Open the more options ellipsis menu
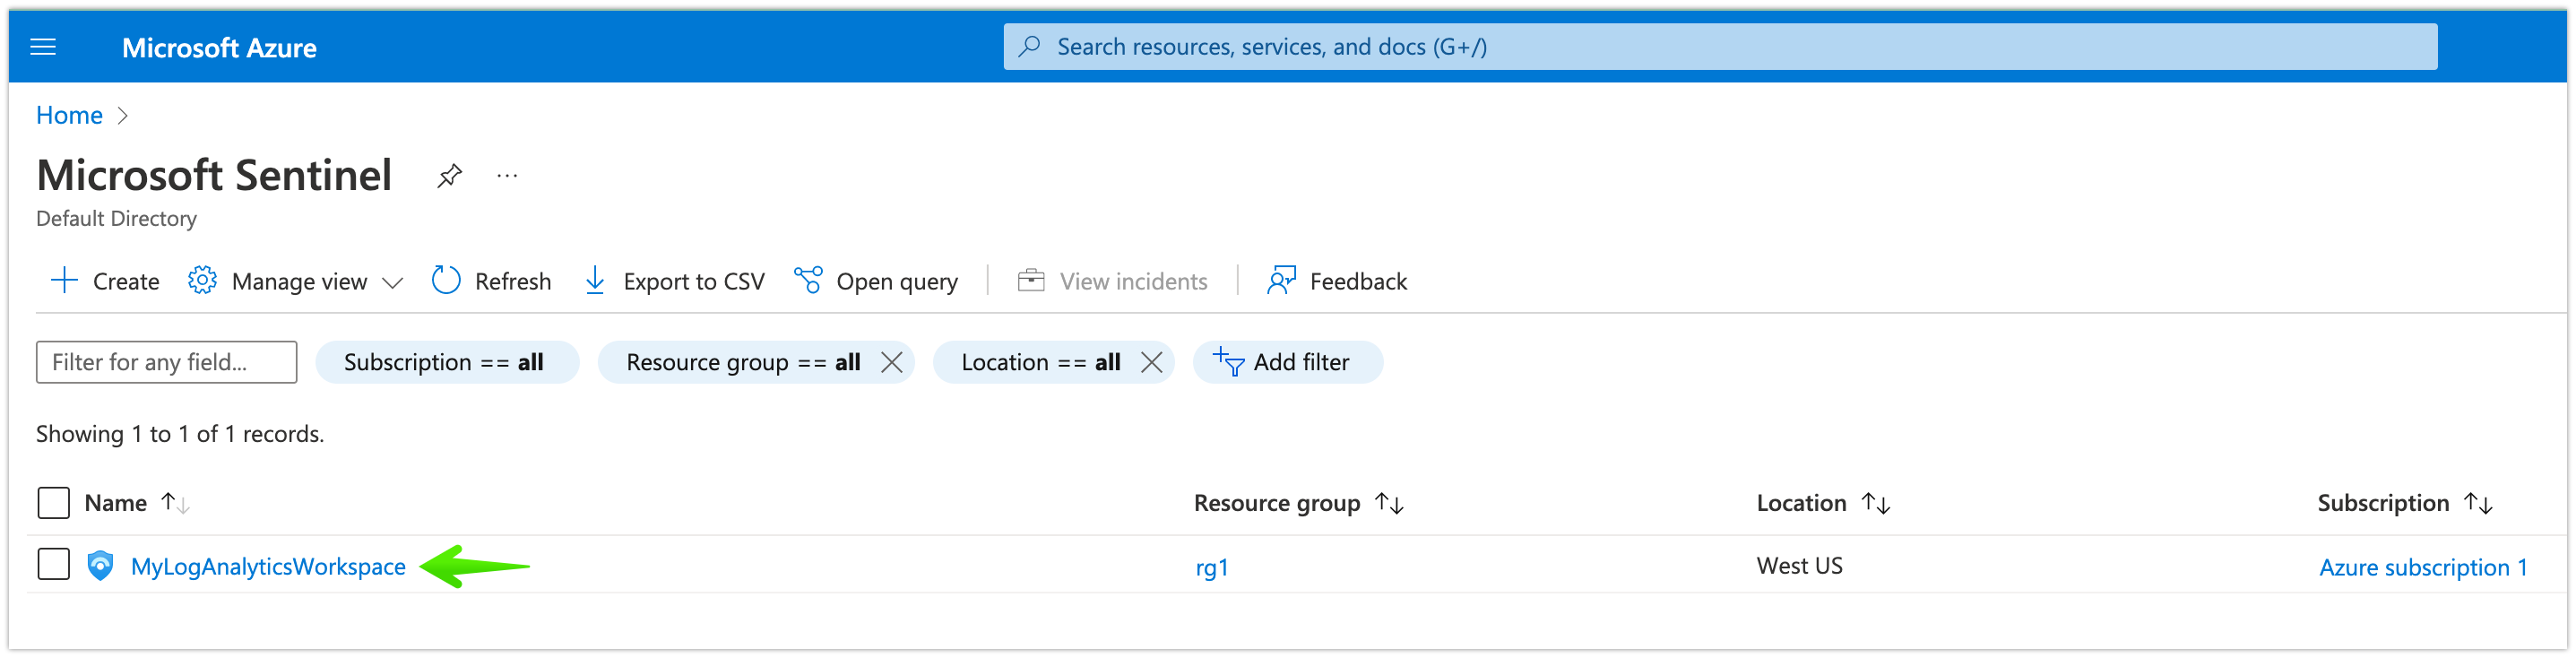 point(508,176)
